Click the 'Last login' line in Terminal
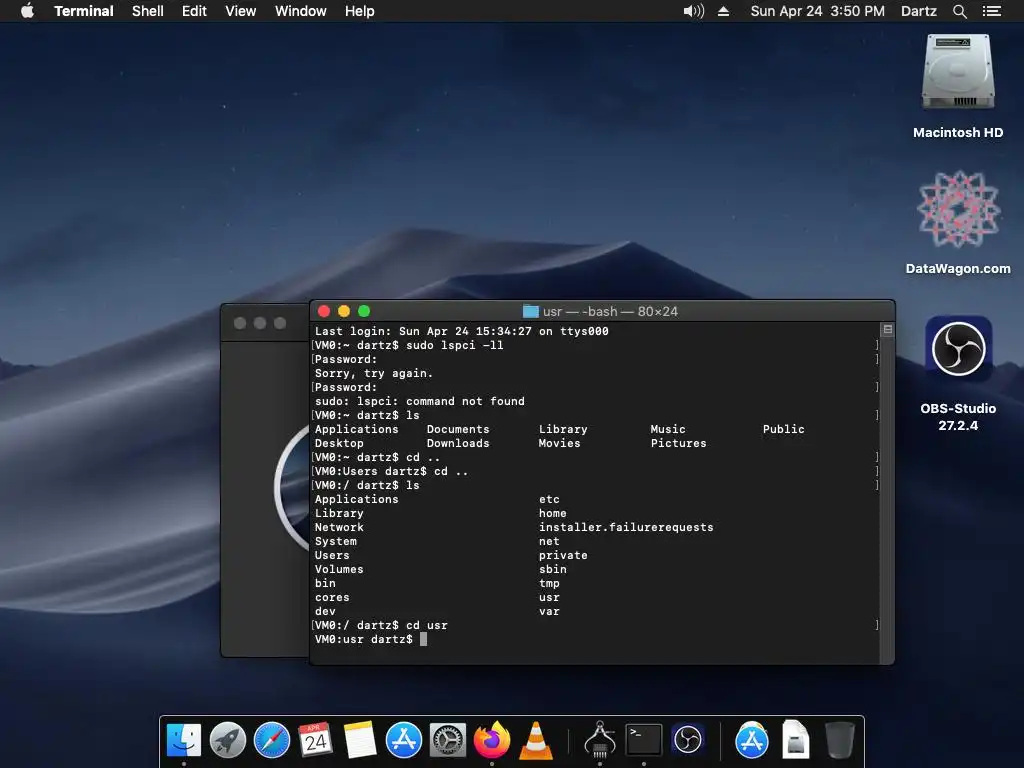This screenshot has height=768, width=1024. point(462,331)
